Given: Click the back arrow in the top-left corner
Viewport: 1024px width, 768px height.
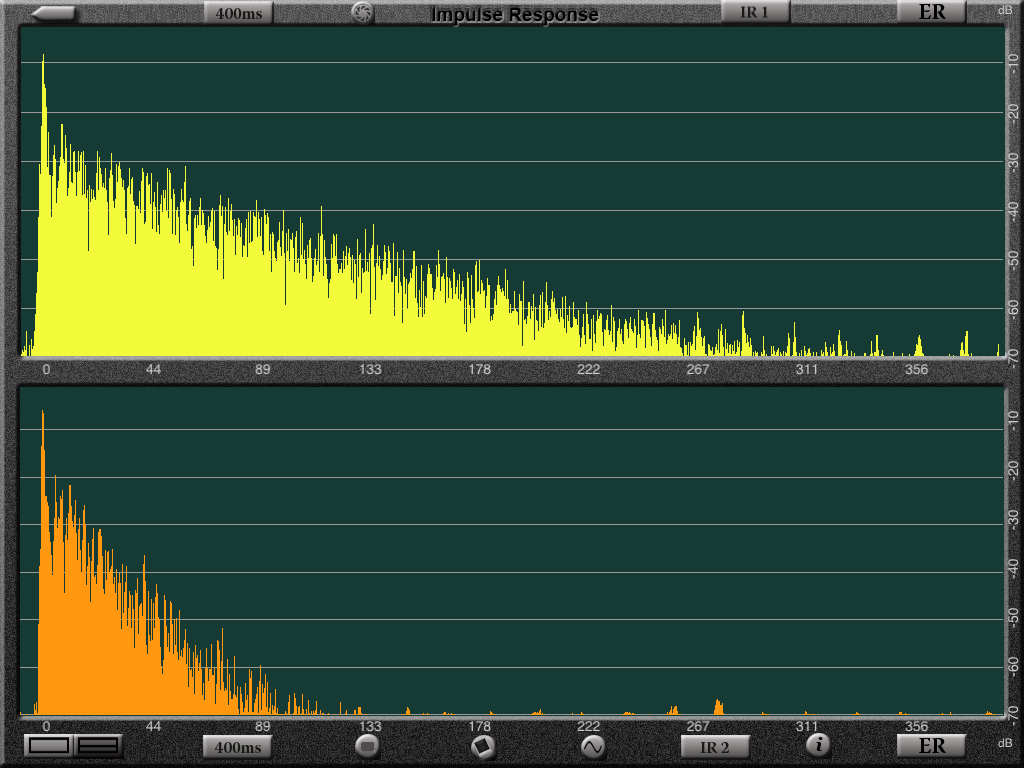Looking at the screenshot, I should tap(53, 13).
